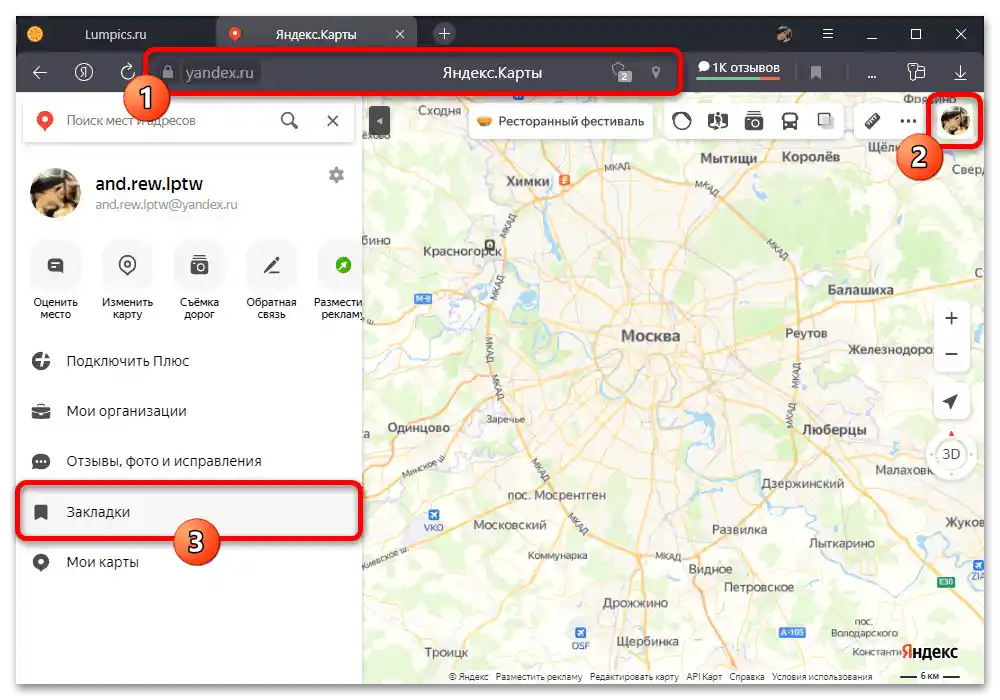Toggle the public transport bus layer
The image size is (1000, 700).
tap(790, 120)
